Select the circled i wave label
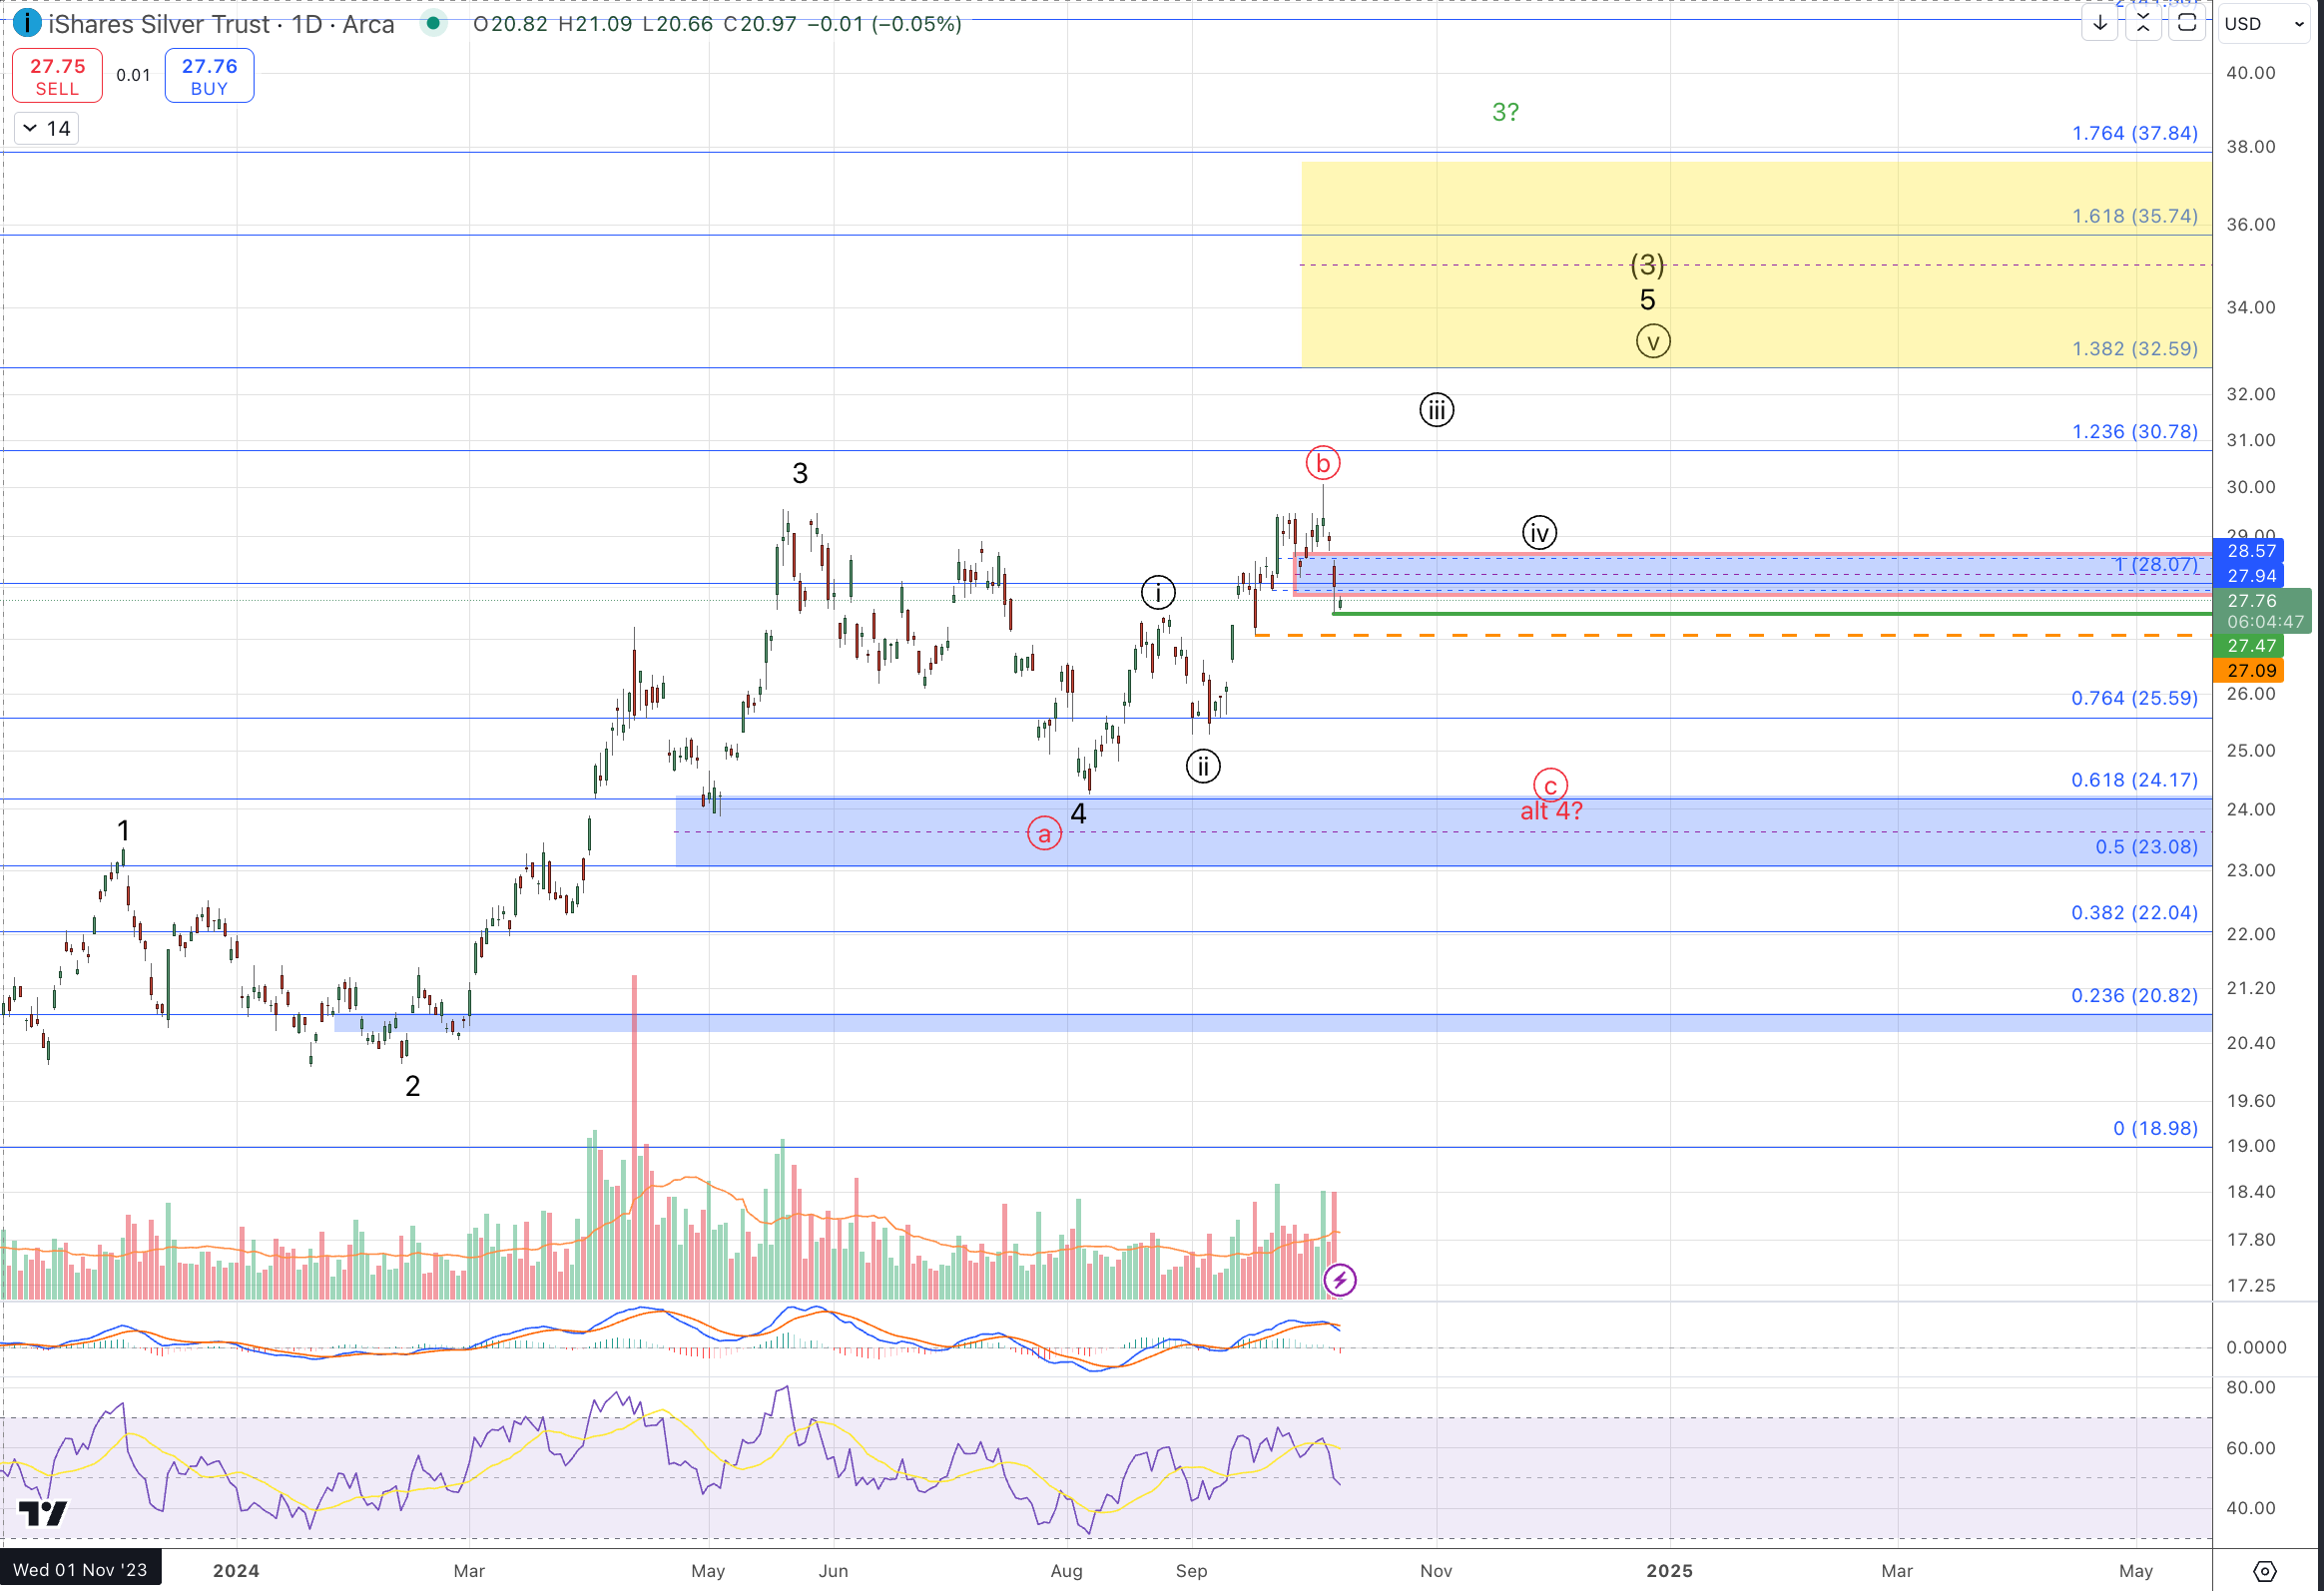 coord(1158,593)
